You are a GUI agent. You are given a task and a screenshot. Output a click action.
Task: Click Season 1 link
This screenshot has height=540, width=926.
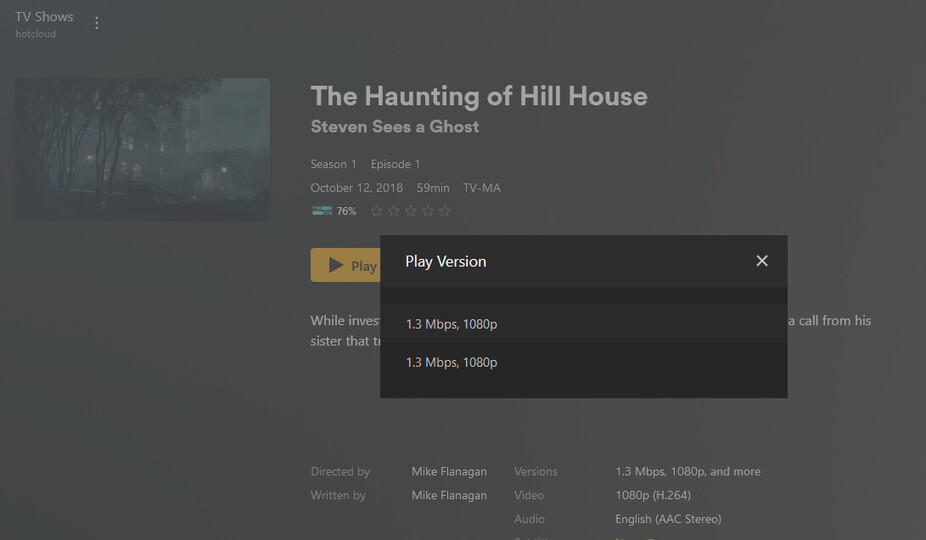click(x=334, y=164)
